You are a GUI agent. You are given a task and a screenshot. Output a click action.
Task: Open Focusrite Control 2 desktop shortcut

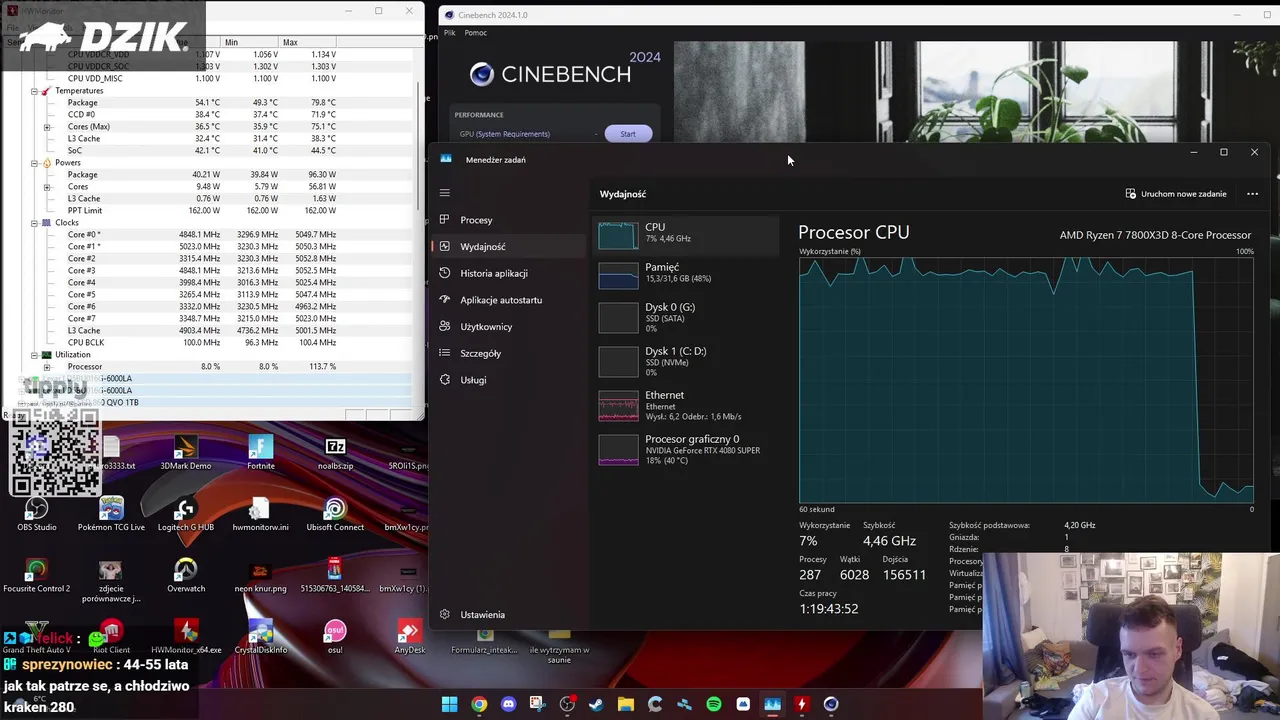coord(37,575)
